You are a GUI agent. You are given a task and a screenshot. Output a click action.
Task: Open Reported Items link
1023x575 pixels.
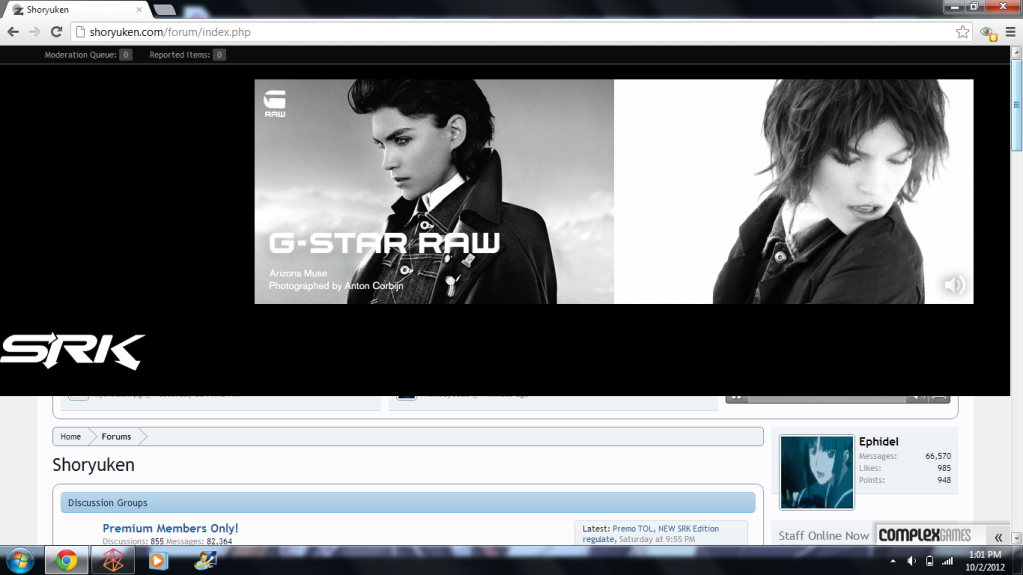coord(187,55)
